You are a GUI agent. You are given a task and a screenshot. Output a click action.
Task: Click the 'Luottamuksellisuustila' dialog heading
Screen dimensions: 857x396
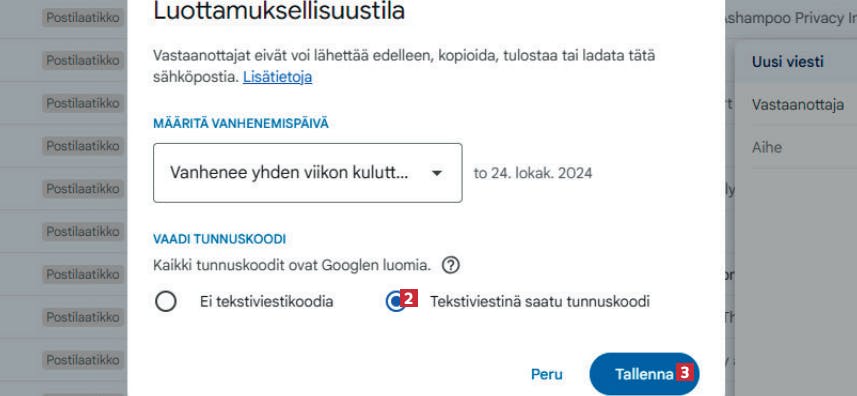pos(279,11)
